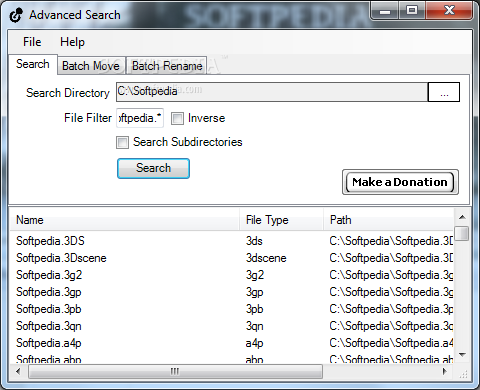Screen dimensions: 480x390
Task: Maximize the Advanced Search window
Action: (412, 11)
